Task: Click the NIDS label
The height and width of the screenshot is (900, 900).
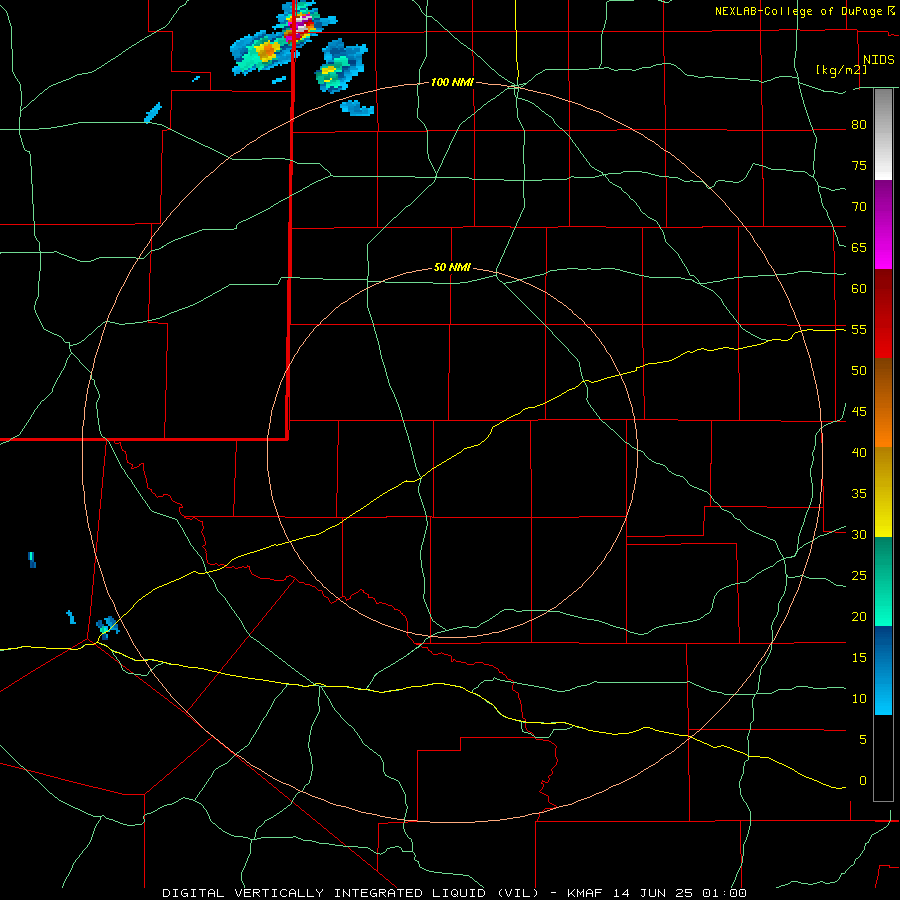Action: [878, 60]
